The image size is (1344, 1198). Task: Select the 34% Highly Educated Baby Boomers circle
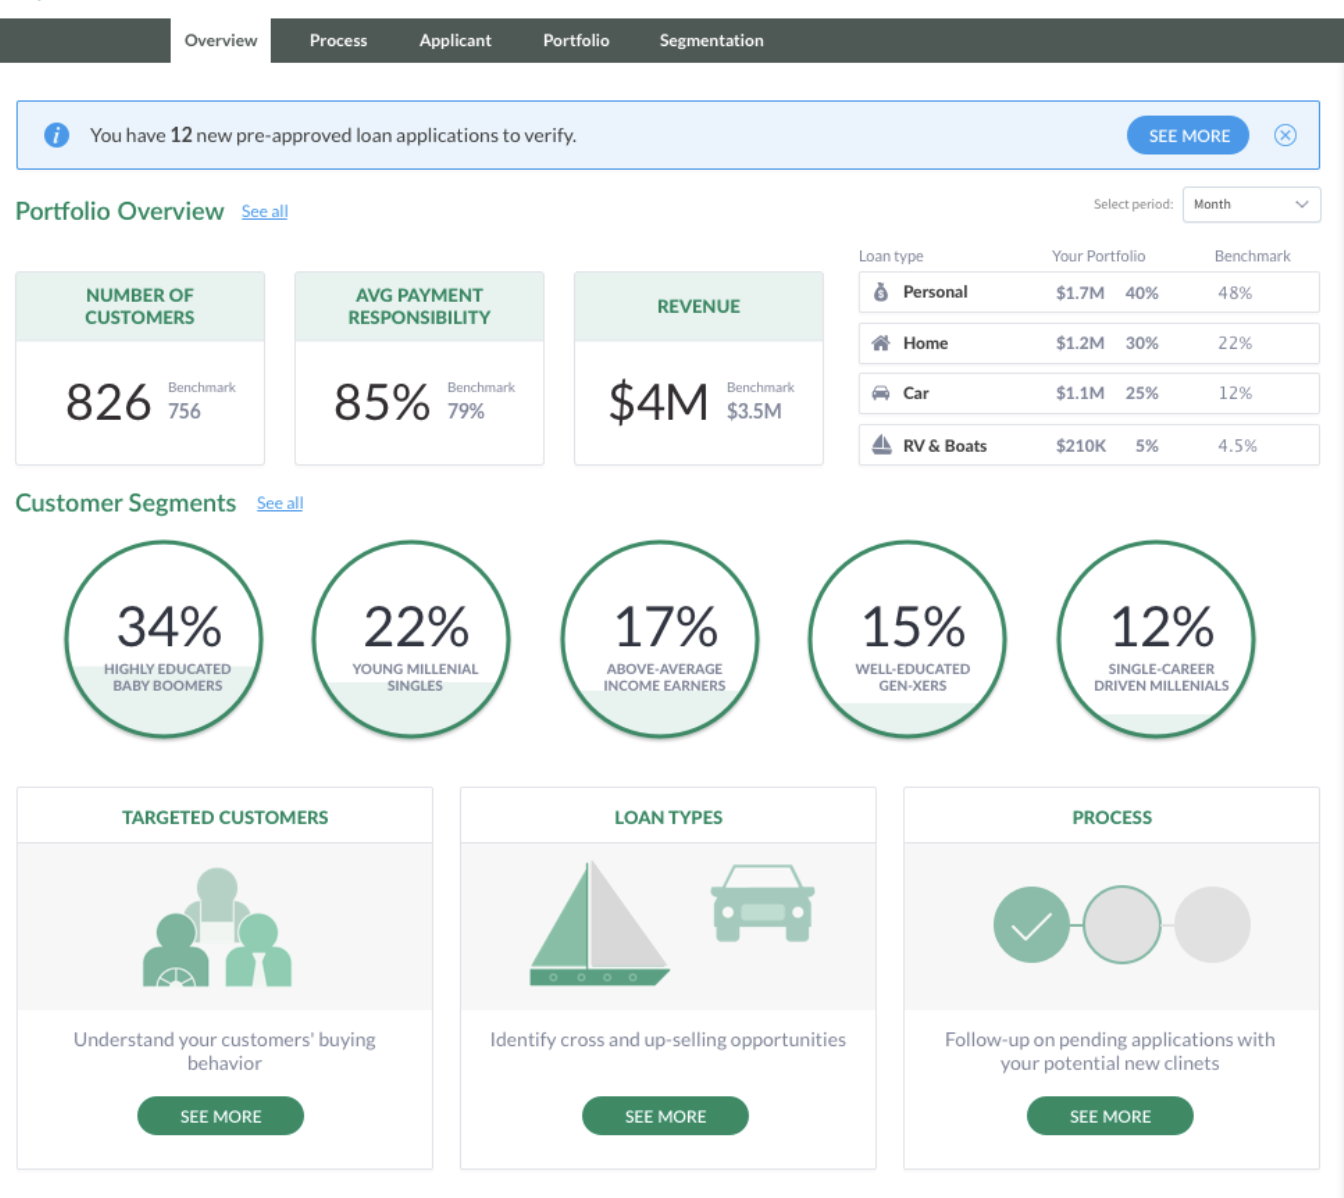[164, 639]
